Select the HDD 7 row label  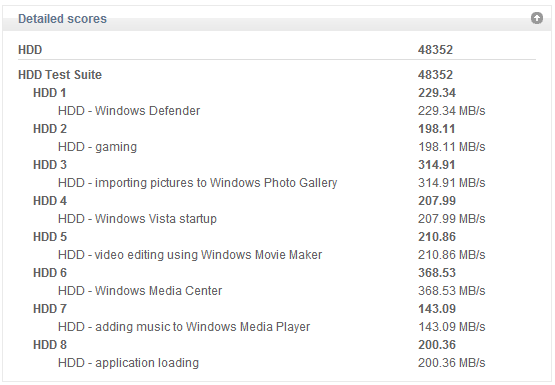pyautogui.click(x=50, y=309)
